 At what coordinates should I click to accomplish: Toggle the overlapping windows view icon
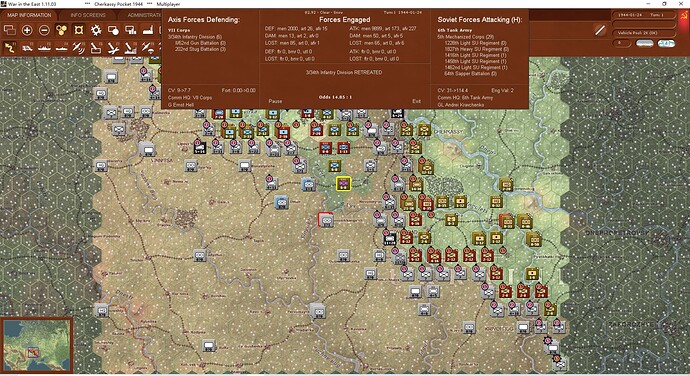(10, 30)
